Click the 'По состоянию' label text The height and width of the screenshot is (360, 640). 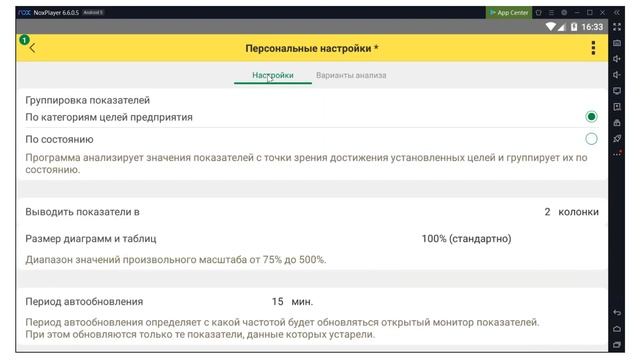click(x=59, y=139)
